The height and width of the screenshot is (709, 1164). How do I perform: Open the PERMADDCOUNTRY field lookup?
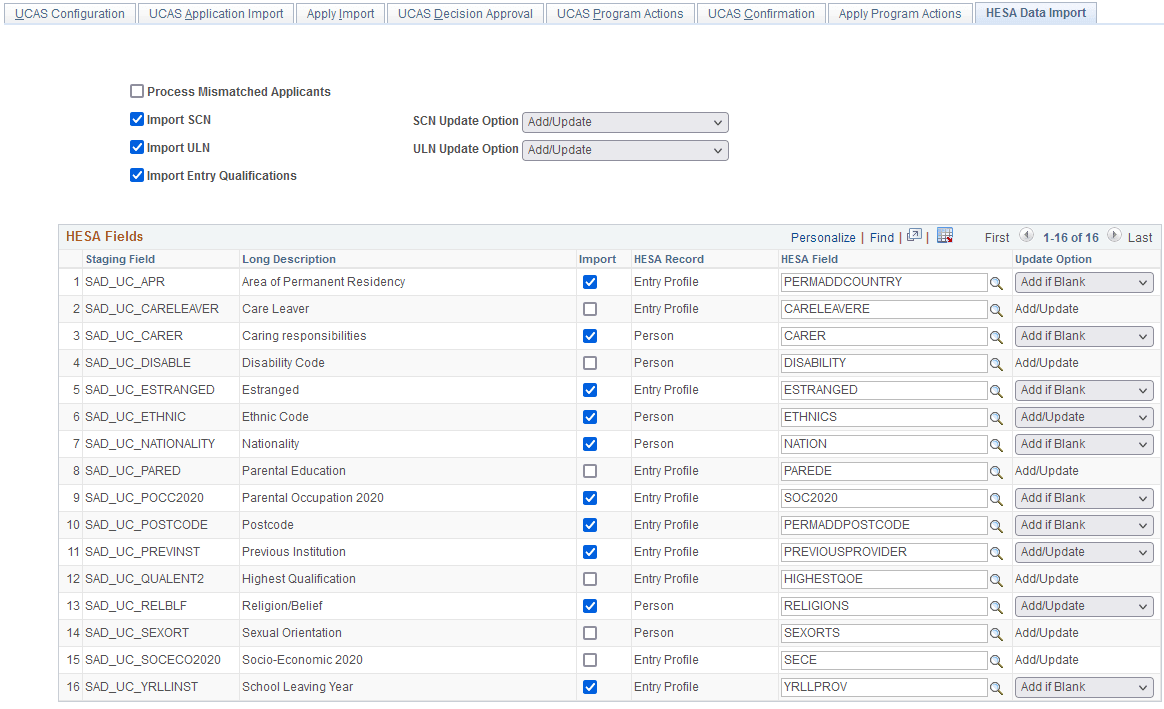click(996, 282)
